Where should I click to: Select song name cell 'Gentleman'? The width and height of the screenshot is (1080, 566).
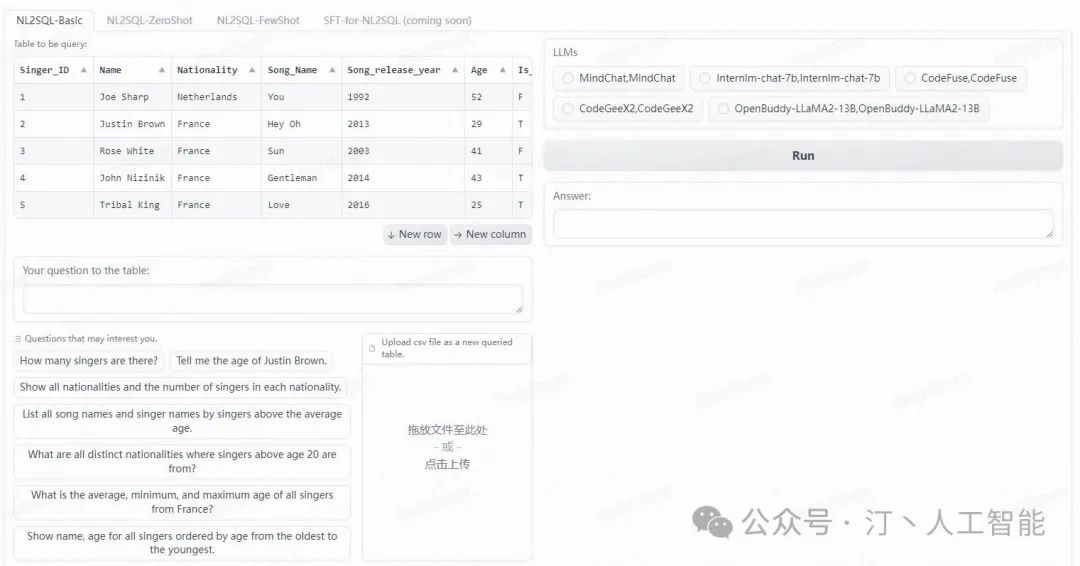coord(302,178)
